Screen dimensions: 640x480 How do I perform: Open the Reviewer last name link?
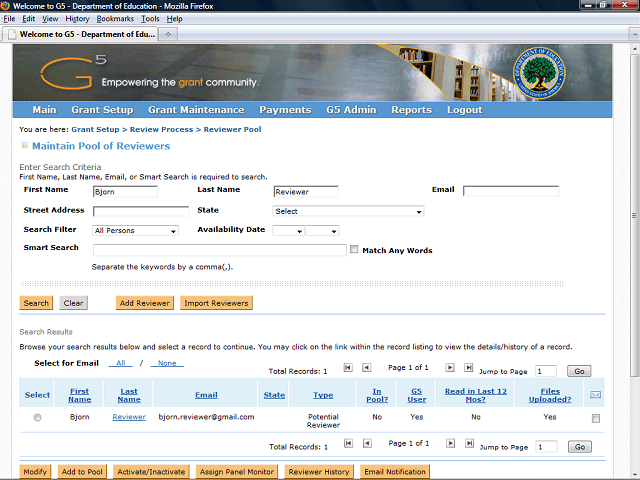[x=129, y=417]
